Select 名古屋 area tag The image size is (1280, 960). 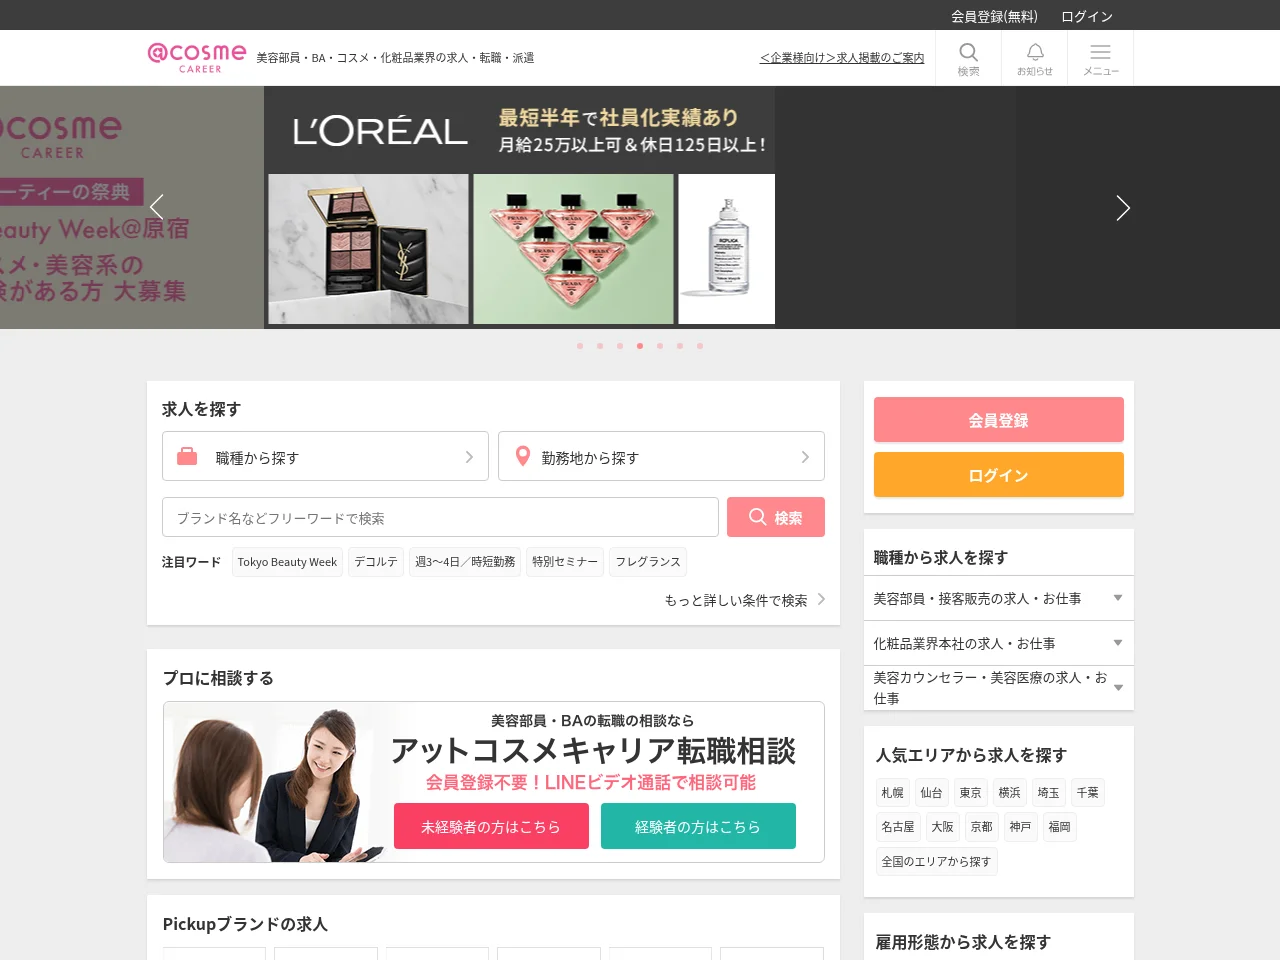pos(898,827)
